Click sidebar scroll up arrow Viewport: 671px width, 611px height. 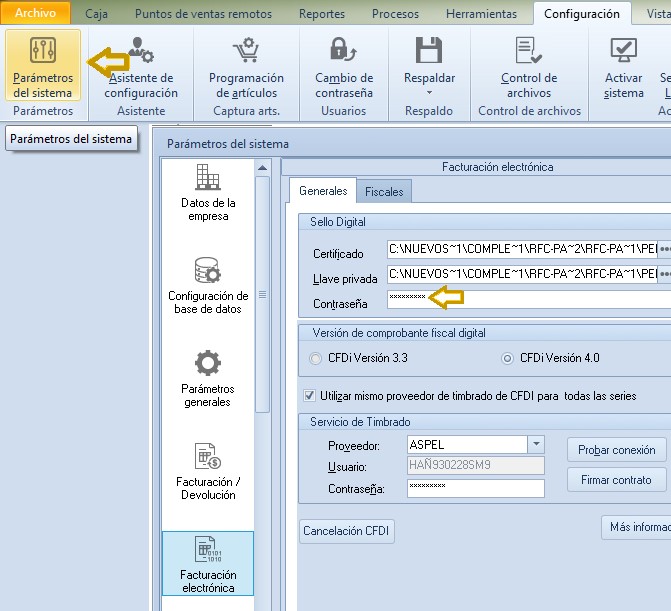click(262, 168)
